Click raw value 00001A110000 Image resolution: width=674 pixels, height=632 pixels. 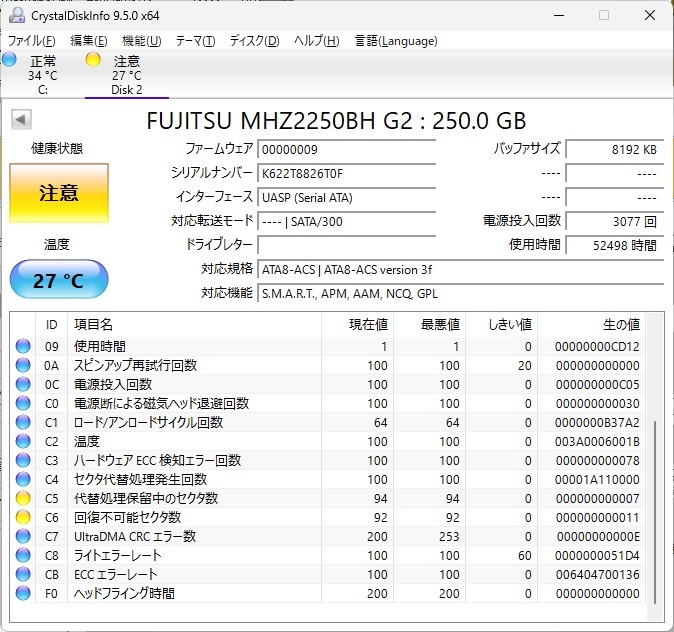point(597,479)
